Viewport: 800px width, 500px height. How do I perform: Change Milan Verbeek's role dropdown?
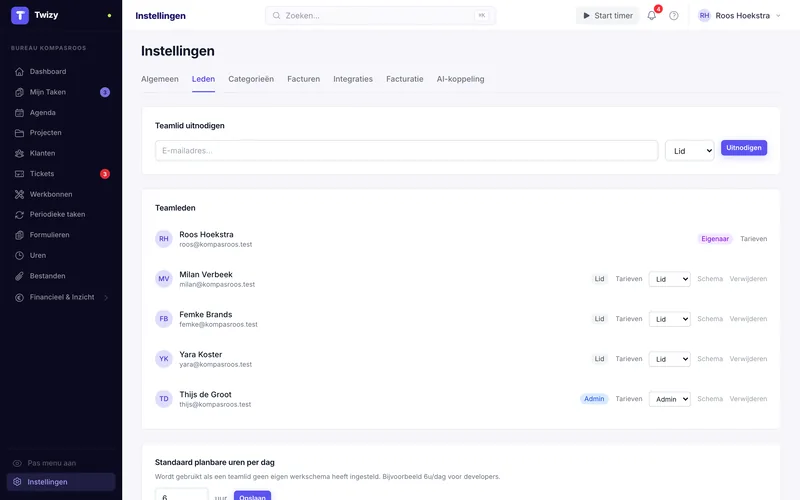tap(669, 279)
